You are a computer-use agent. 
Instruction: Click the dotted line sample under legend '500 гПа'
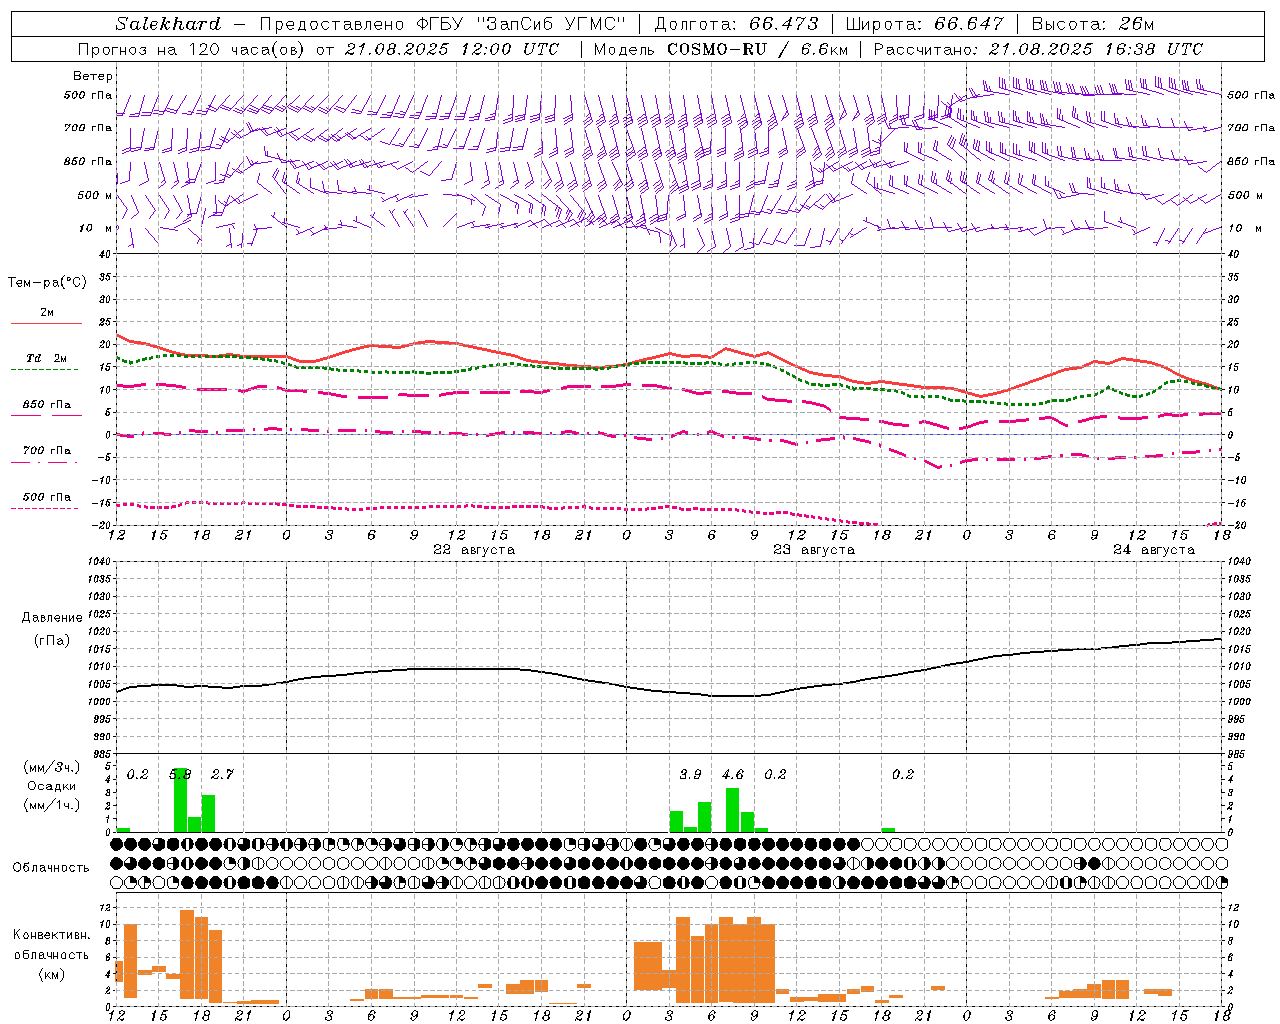(45, 508)
